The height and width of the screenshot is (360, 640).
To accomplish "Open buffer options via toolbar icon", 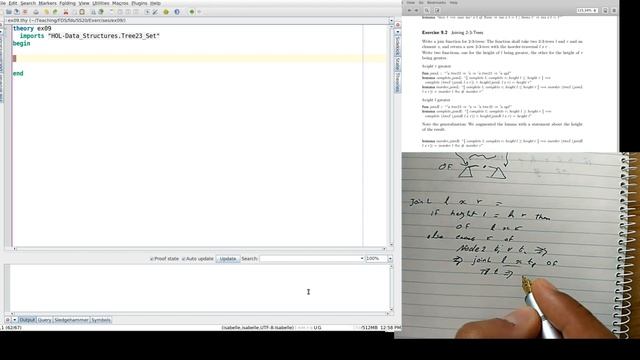I will tap(147, 12).
